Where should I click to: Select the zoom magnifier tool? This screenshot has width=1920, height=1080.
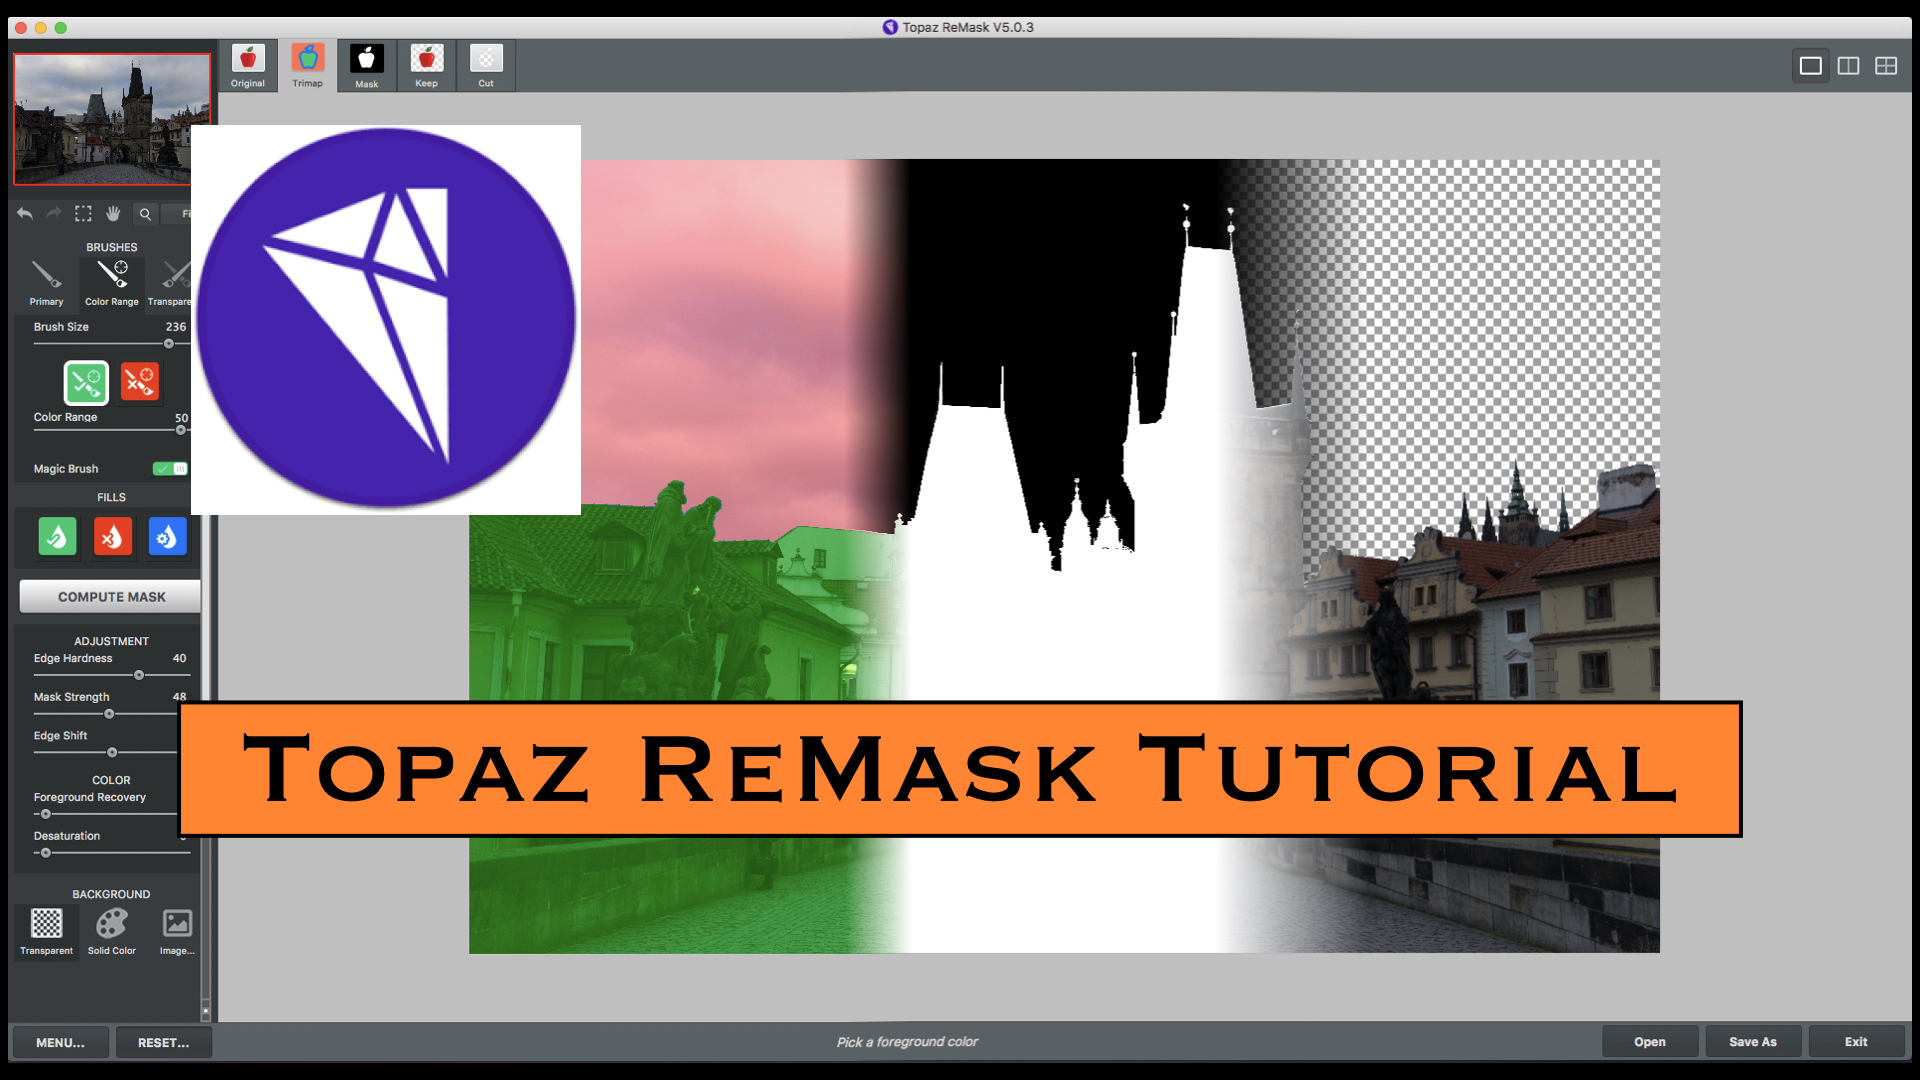[145, 214]
